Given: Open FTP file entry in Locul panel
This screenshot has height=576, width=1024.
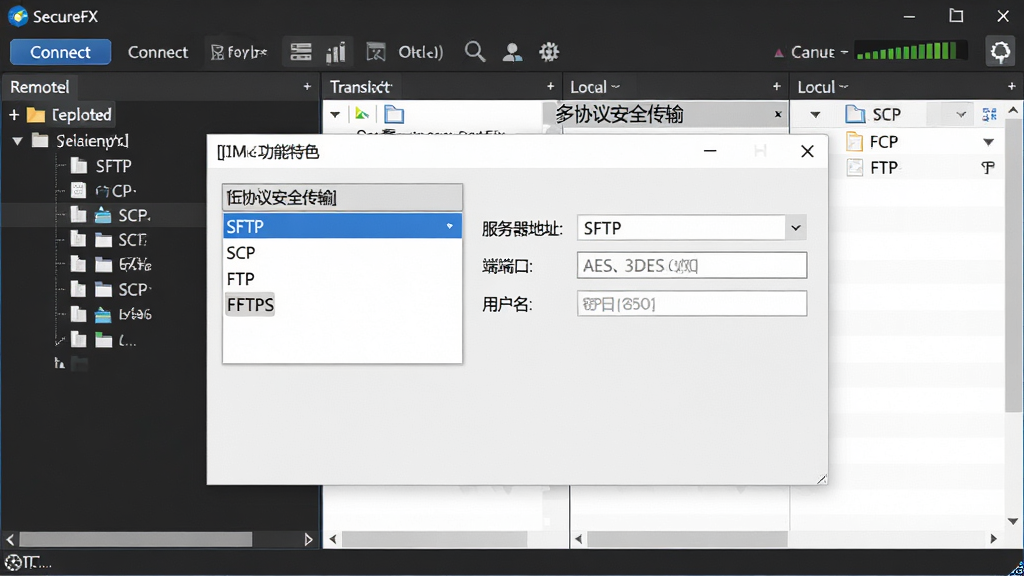Looking at the screenshot, I should 872,168.
